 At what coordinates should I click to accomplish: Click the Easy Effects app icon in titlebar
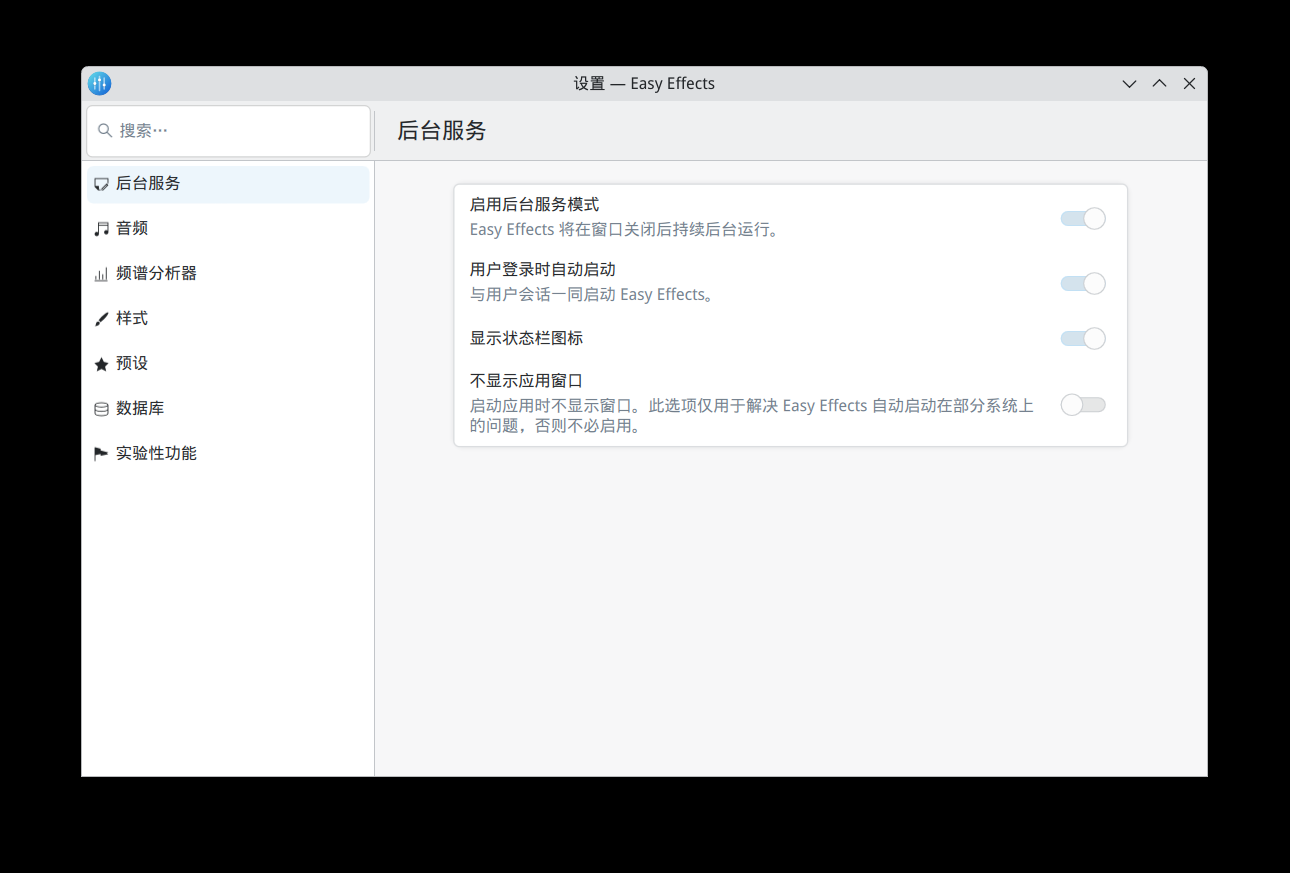tap(99, 84)
